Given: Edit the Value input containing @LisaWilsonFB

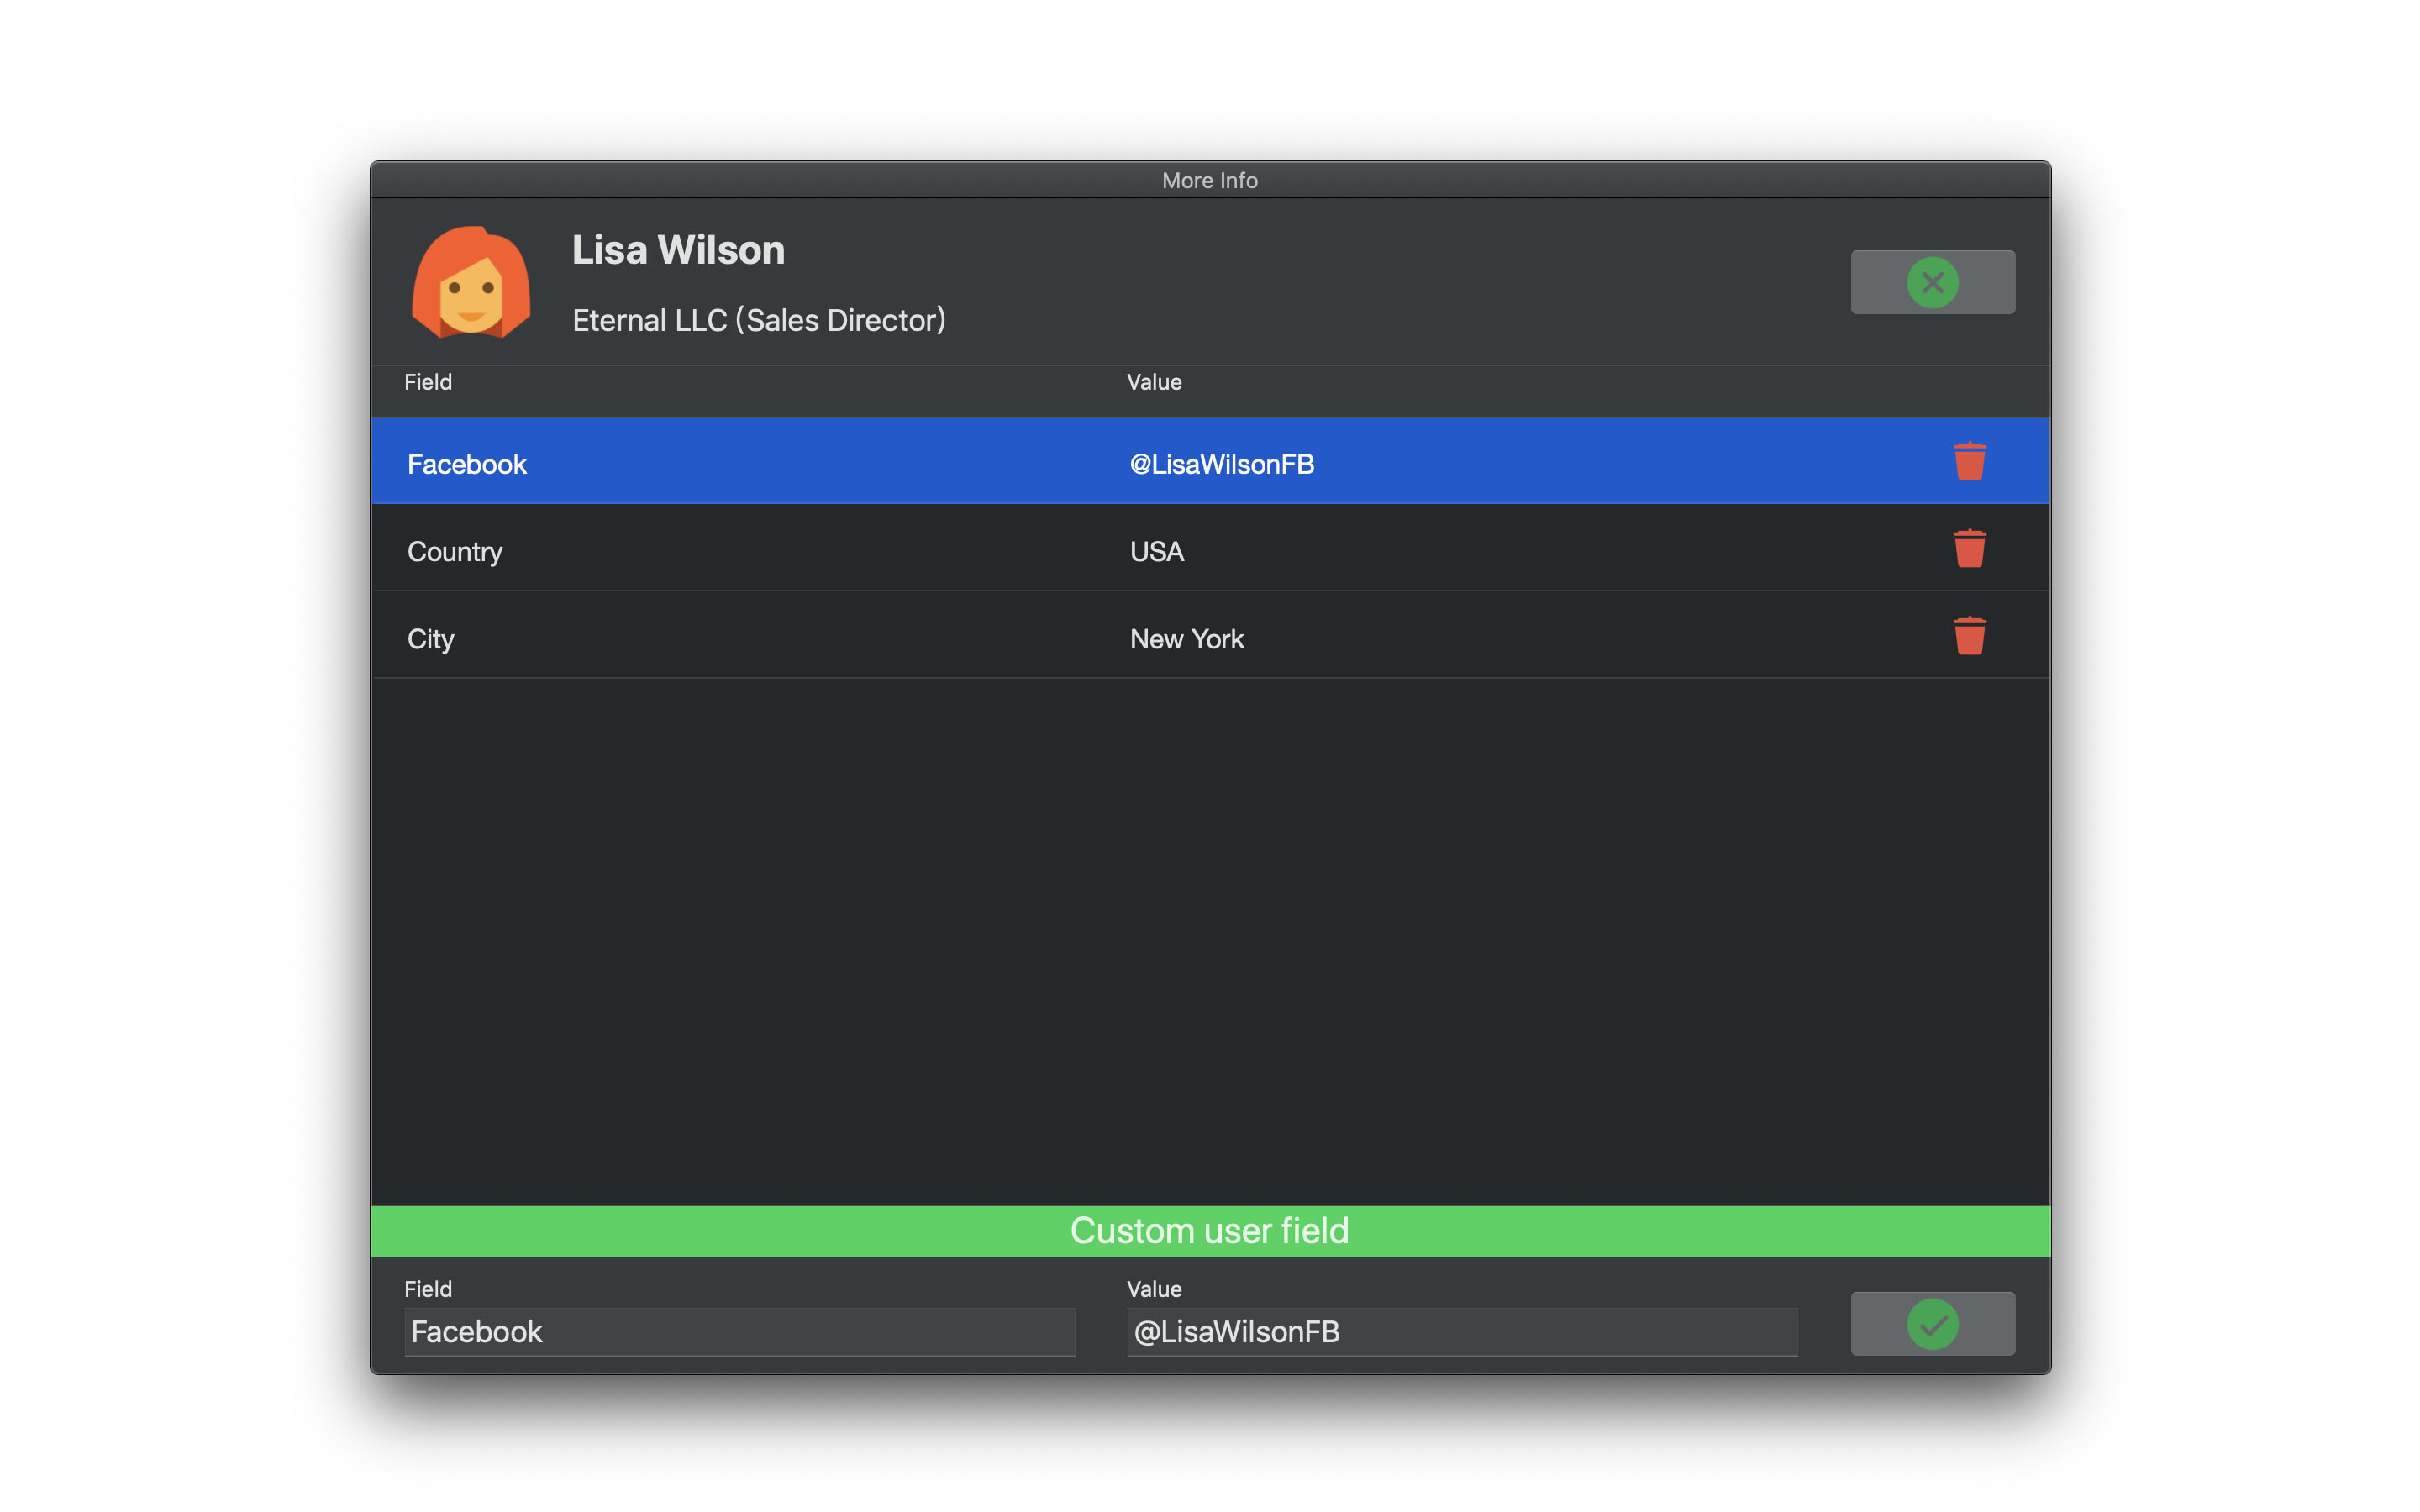Looking at the screenshot, I should point(1462,1331).
